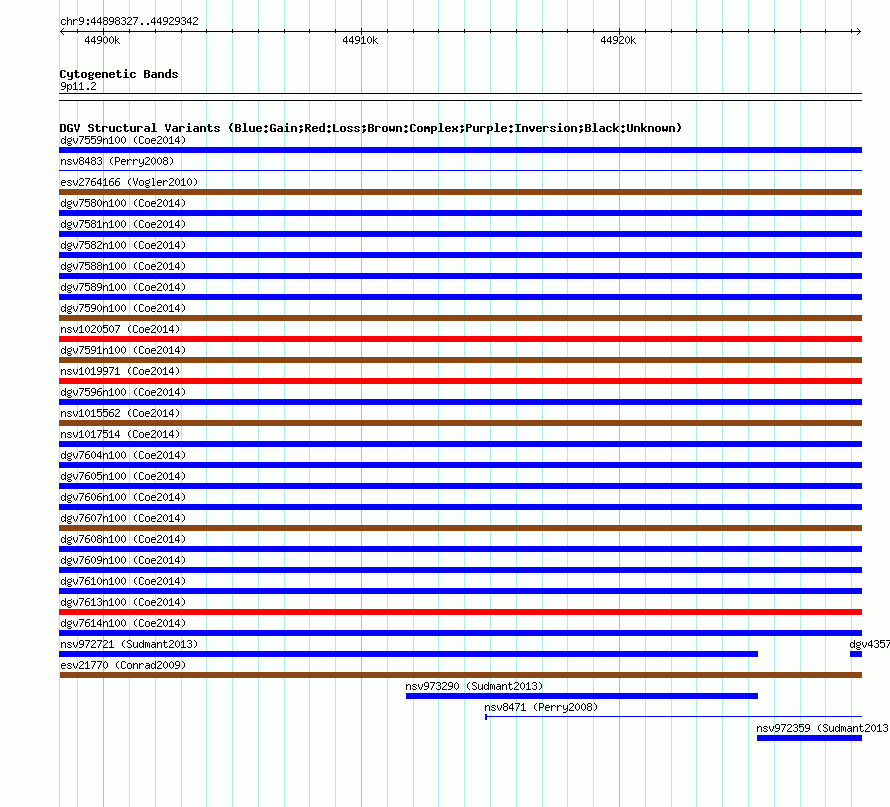The image size is (890, 807).
Task: Click dgv7608n100 (Coe2014) label
Action: point(123,539)
